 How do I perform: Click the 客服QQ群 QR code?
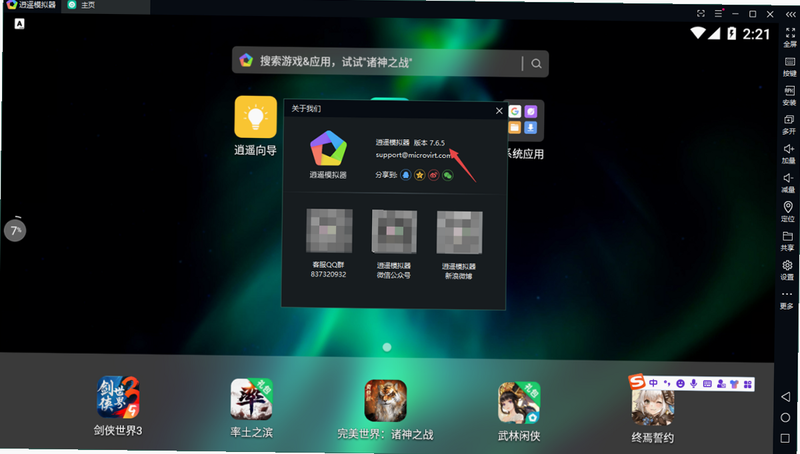click(329, 231)
